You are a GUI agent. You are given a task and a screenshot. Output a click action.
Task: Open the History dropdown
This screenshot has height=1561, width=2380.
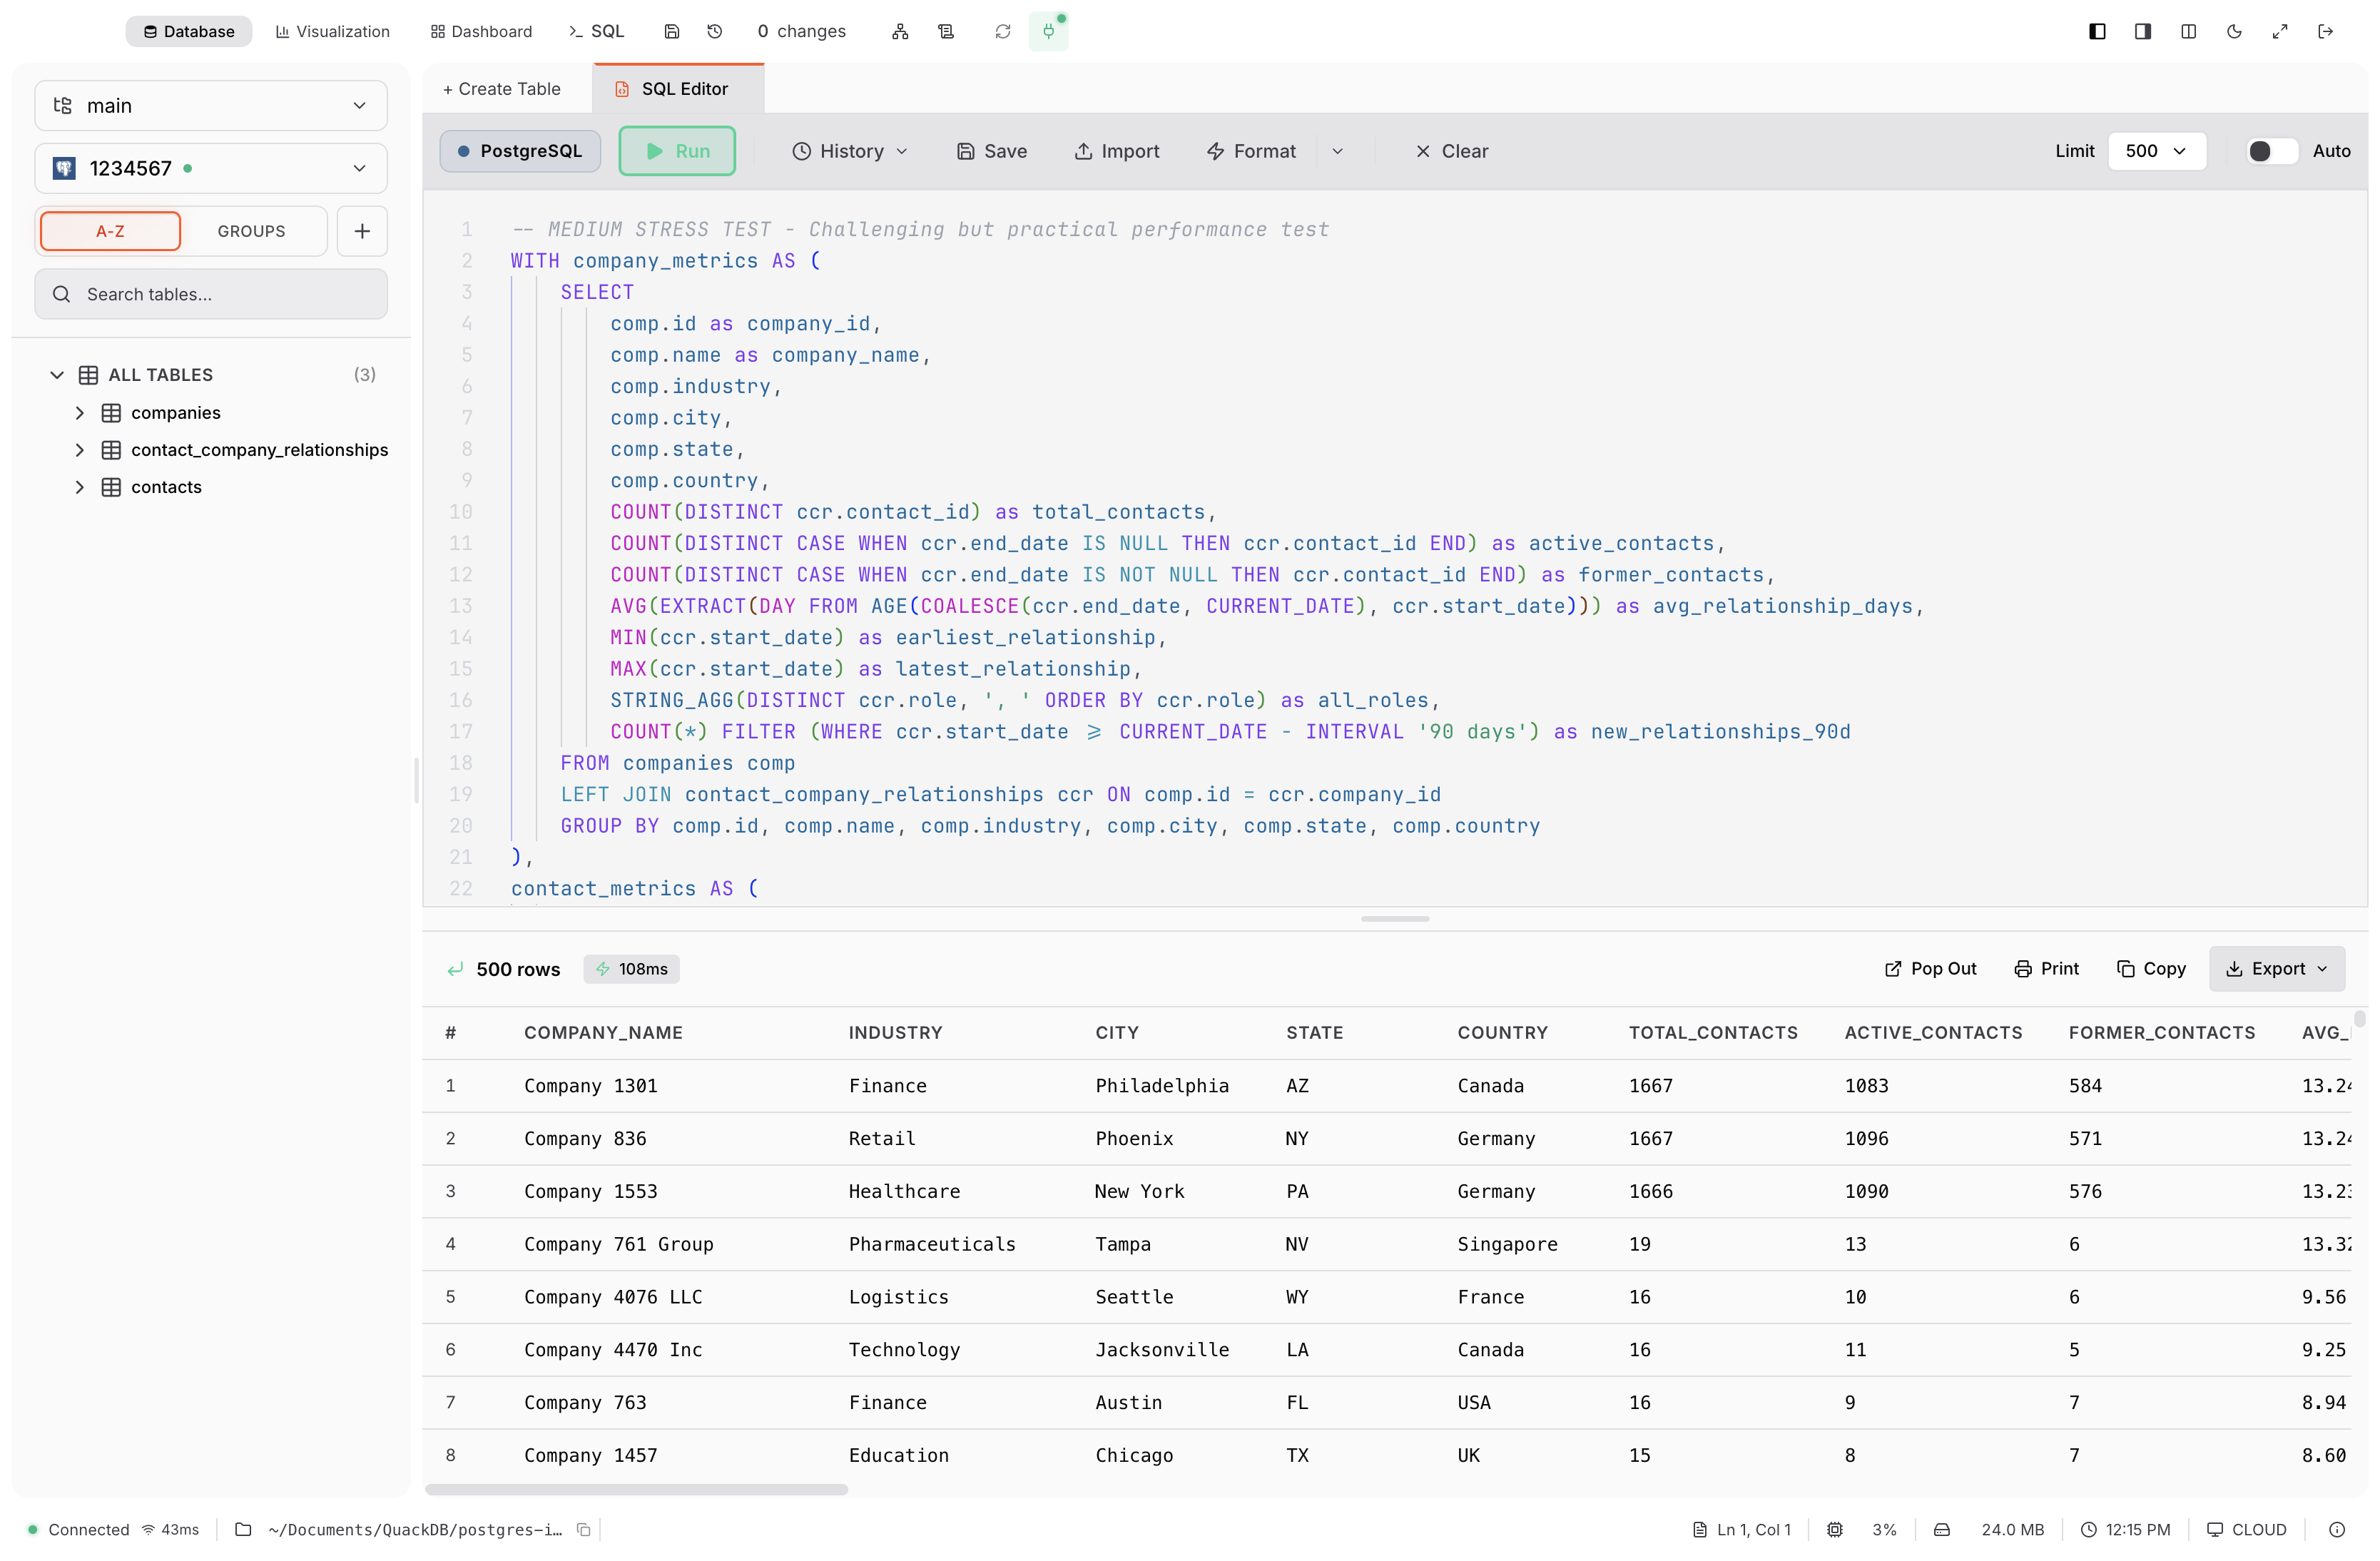click(850, 151)
